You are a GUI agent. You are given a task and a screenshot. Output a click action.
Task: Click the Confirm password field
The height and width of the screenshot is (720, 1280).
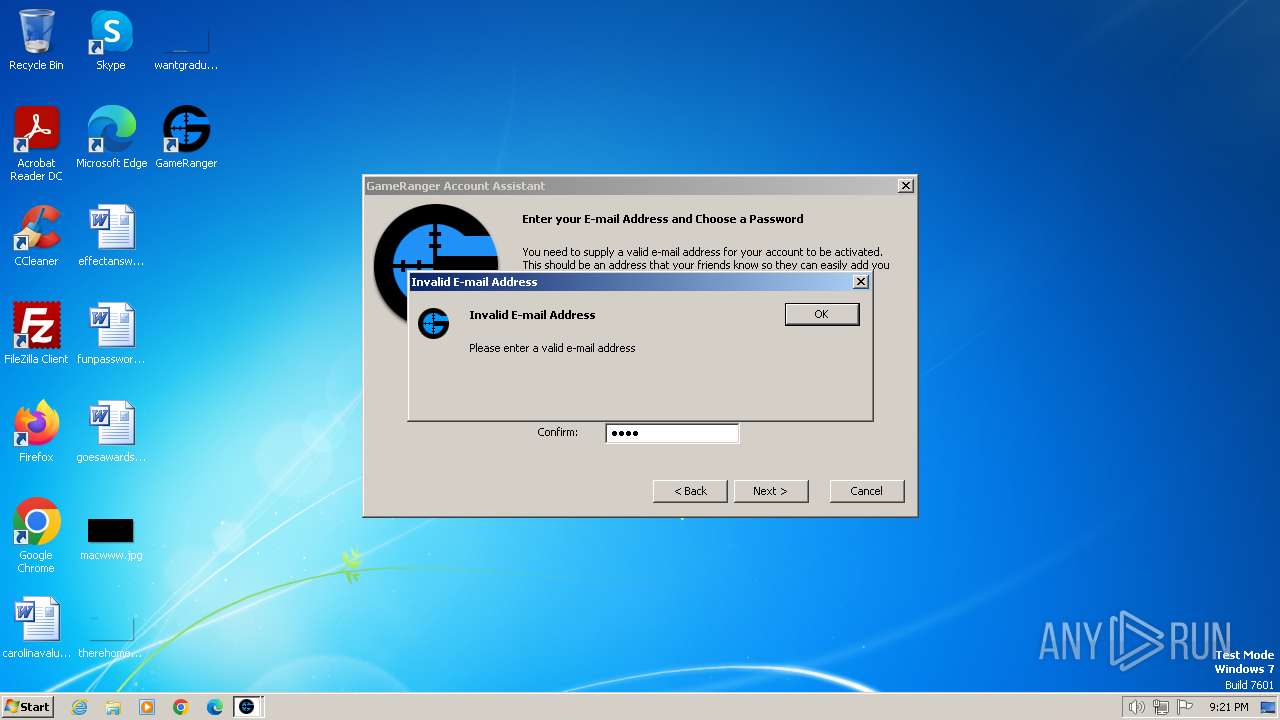(672, 433)
